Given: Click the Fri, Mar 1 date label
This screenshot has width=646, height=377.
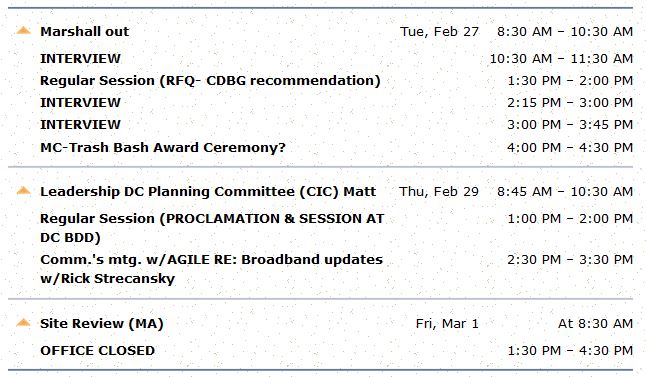Looking at the screenshot, I should click(447, 324).
